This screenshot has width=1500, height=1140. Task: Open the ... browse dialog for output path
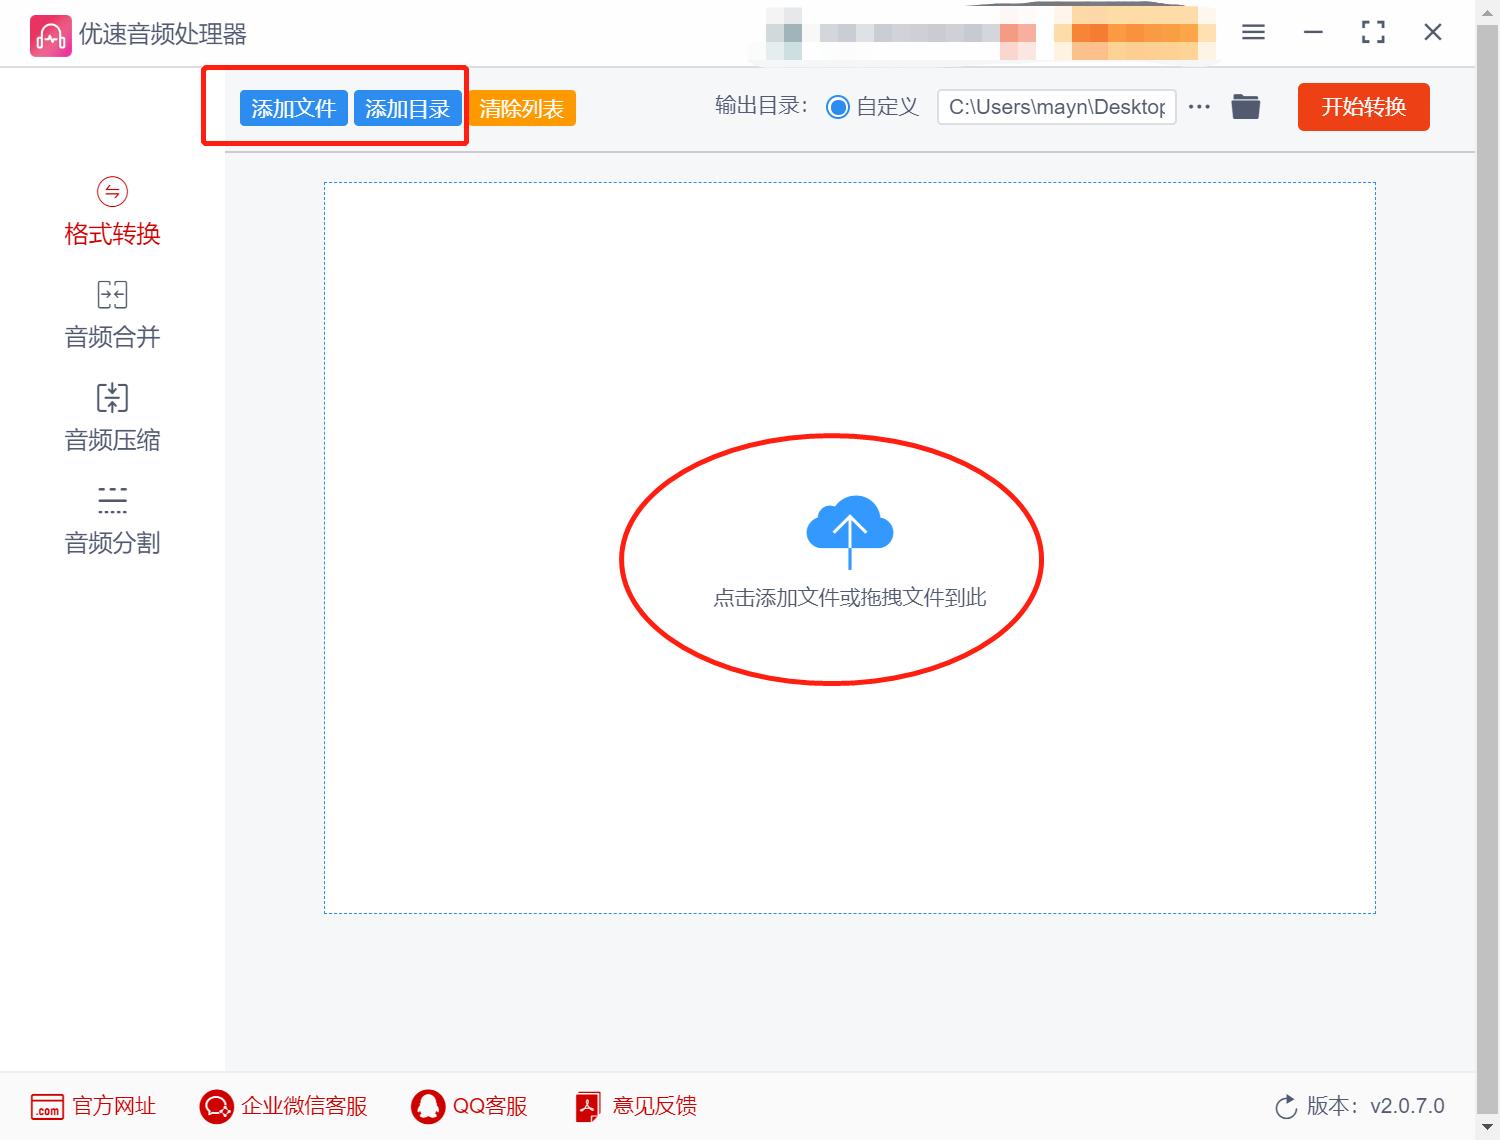pos(1198,106)
